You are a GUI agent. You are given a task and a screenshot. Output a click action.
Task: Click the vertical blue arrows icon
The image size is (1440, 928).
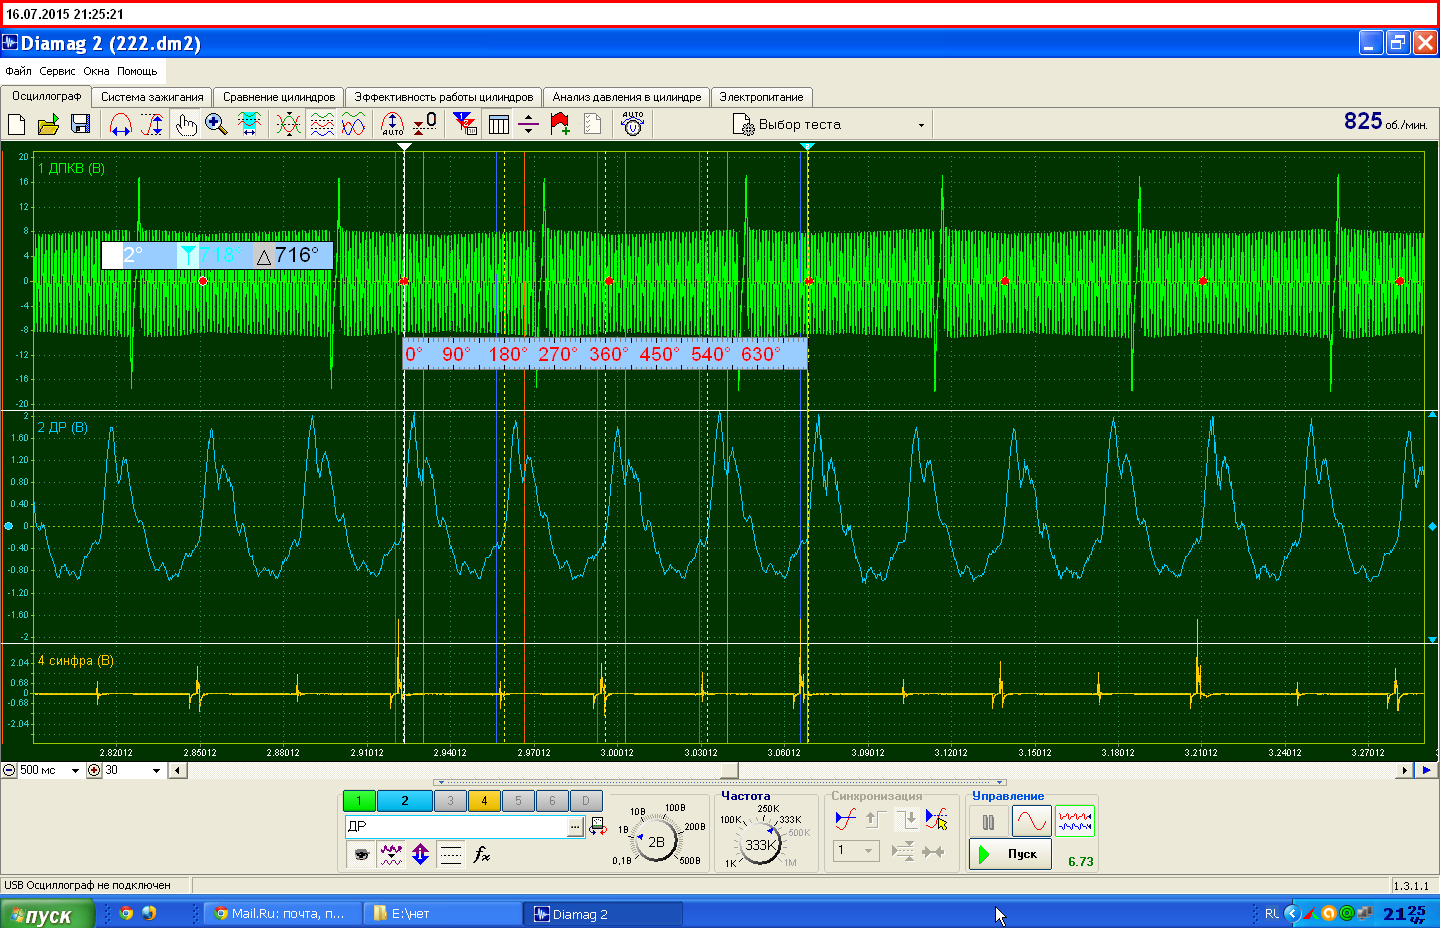[421, 854]
